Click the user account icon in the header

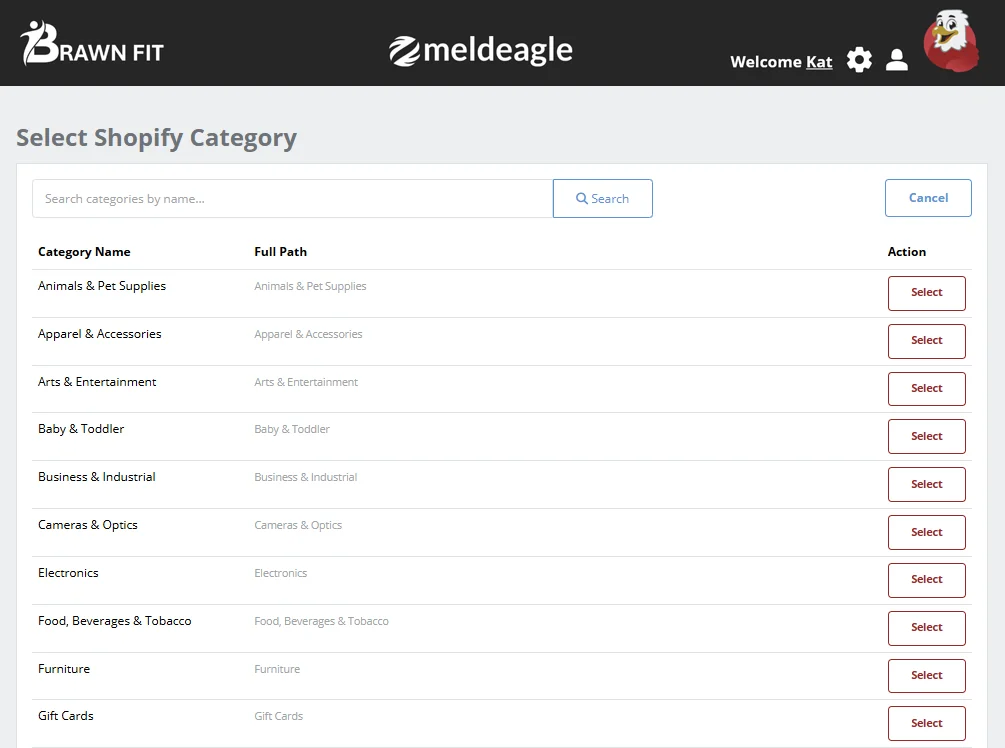[x=897, y=60]
